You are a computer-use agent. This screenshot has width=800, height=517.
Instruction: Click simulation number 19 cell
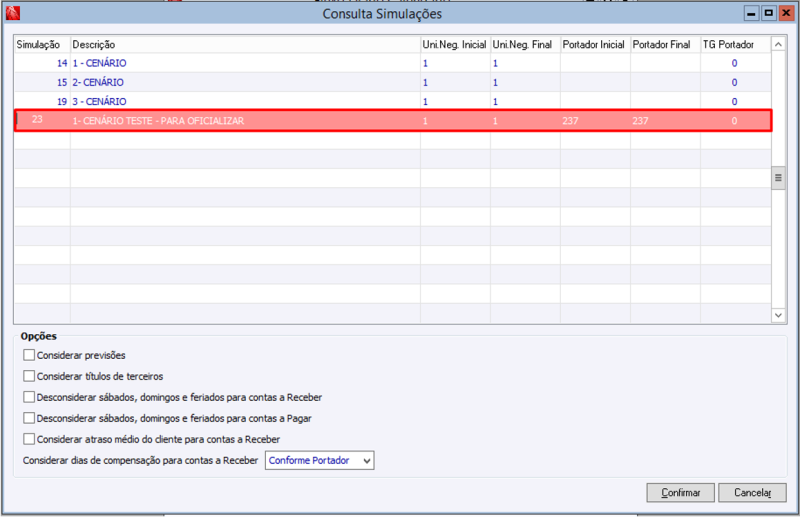pyautogui.click(x=42, y=102)
